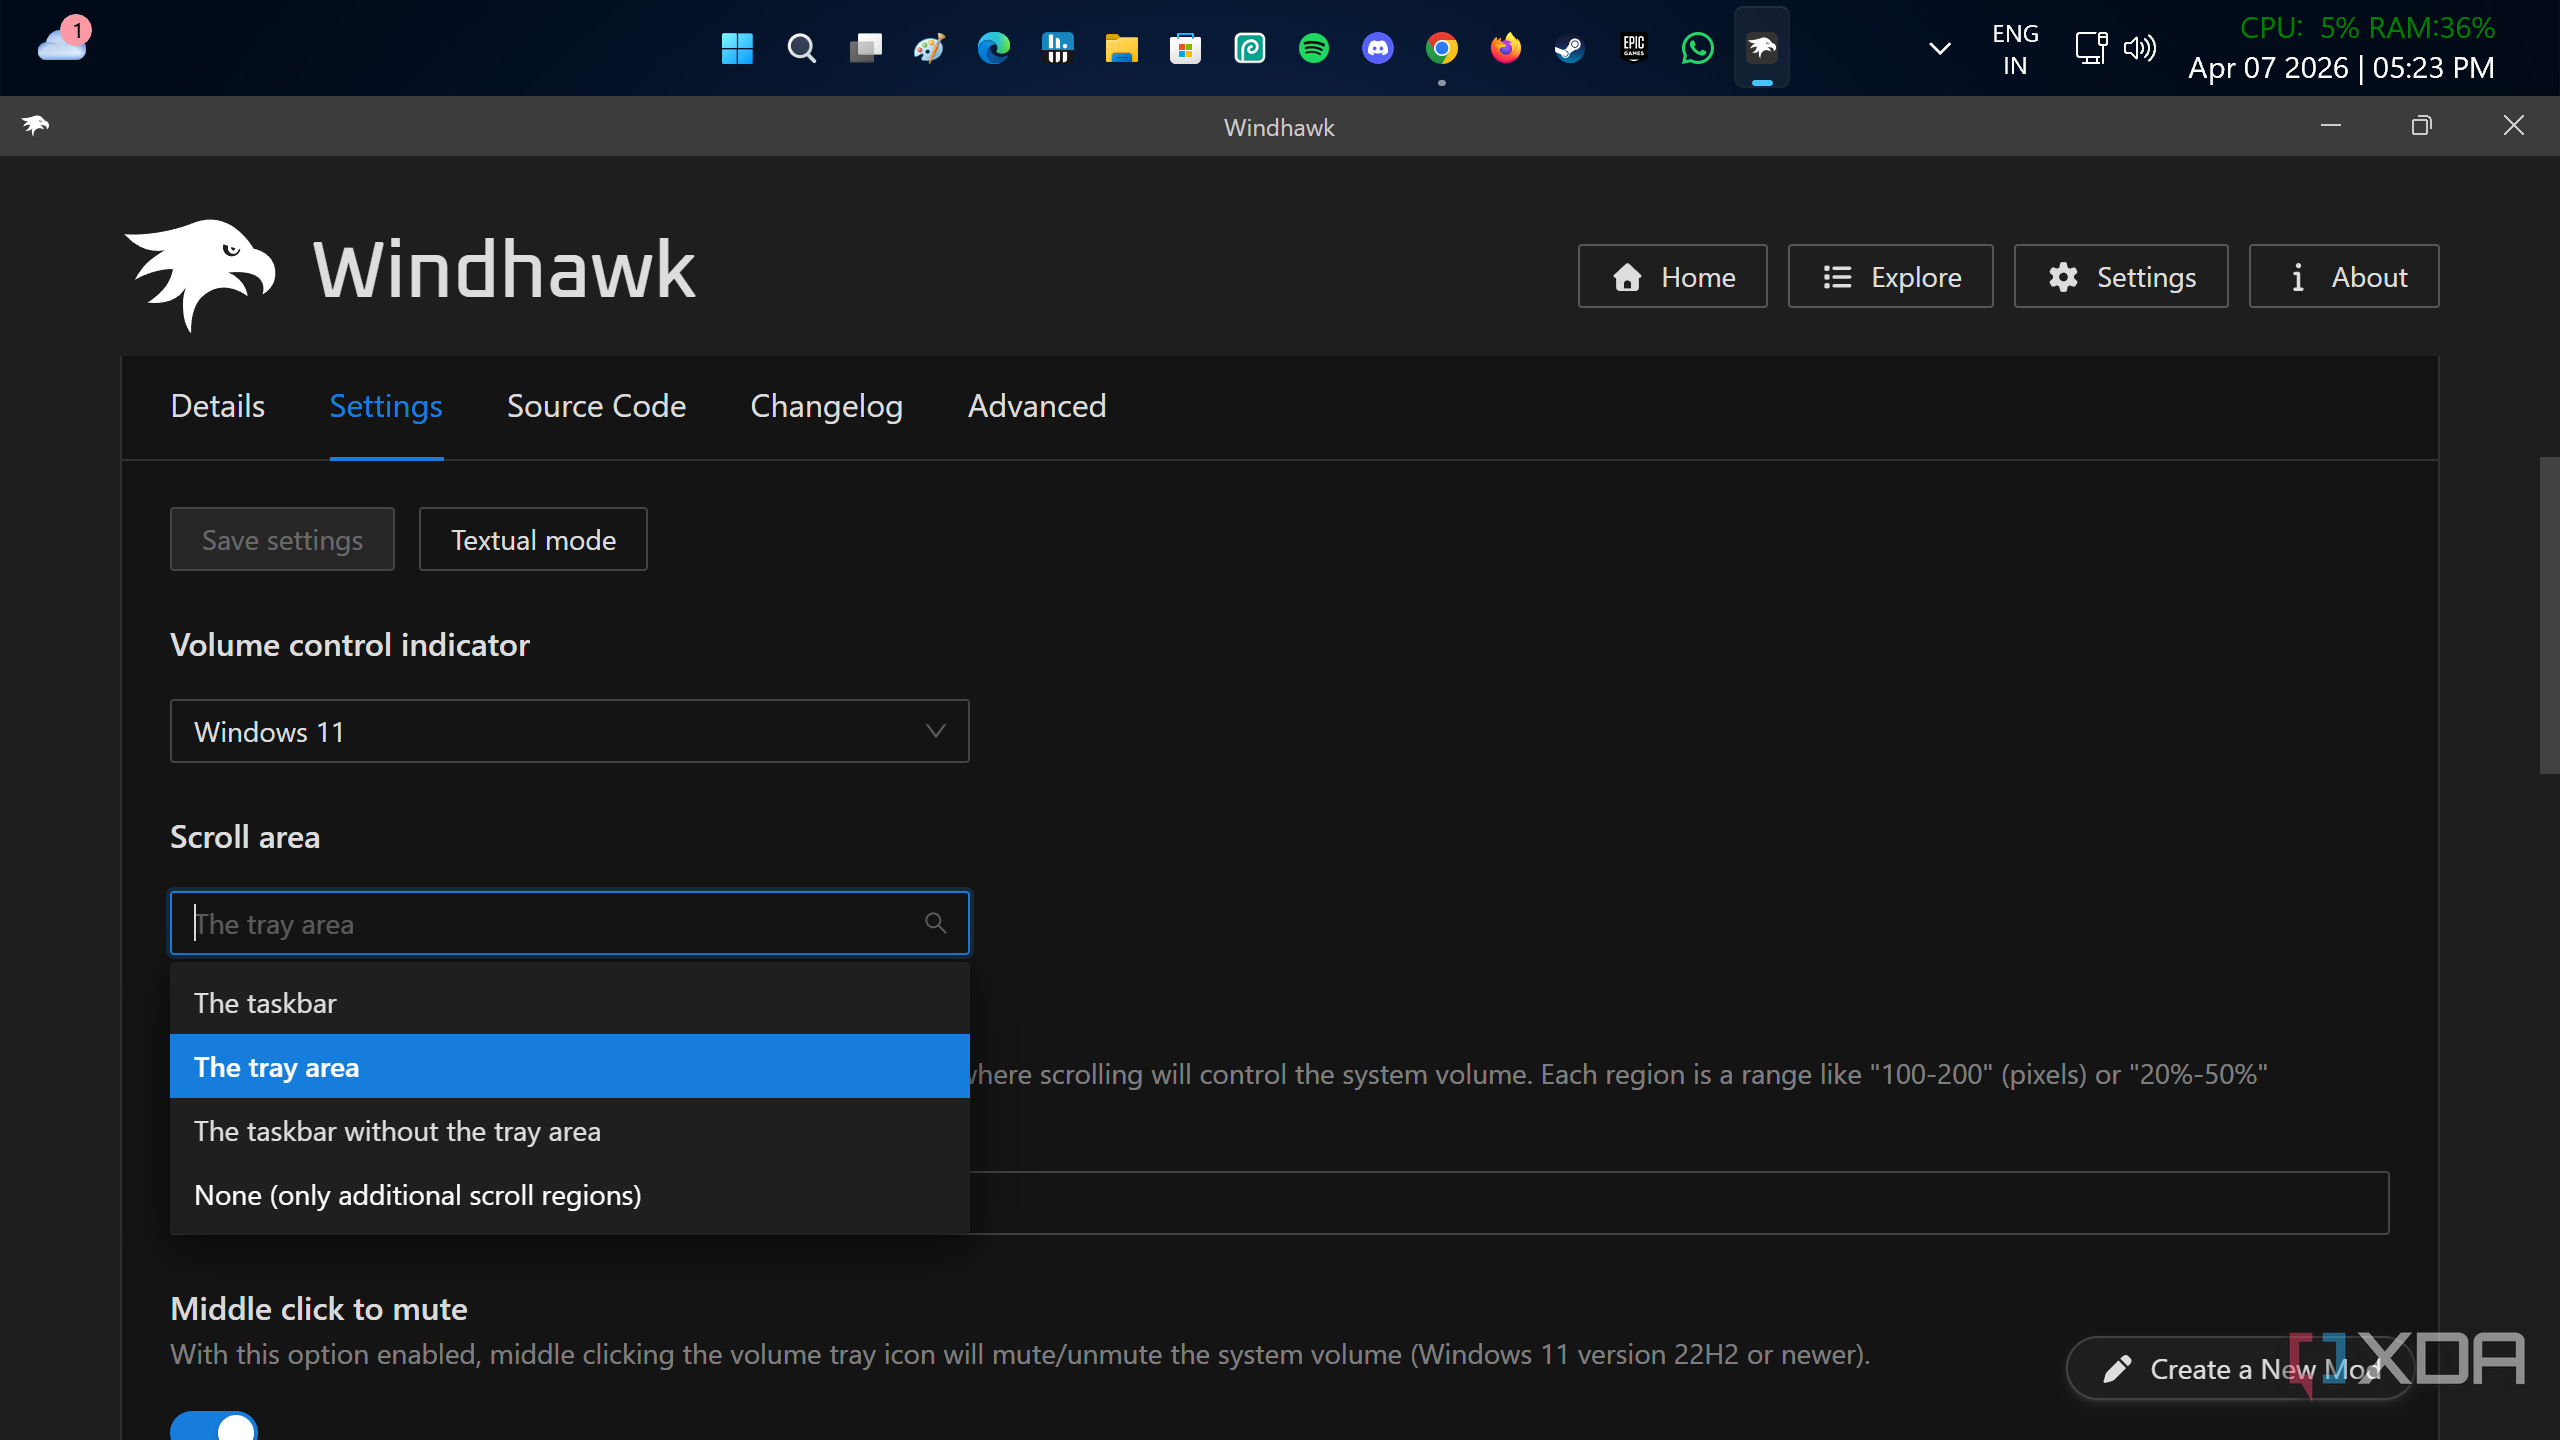Click the Scroll area search box
2560x1440 pixels.
(570, 923)
